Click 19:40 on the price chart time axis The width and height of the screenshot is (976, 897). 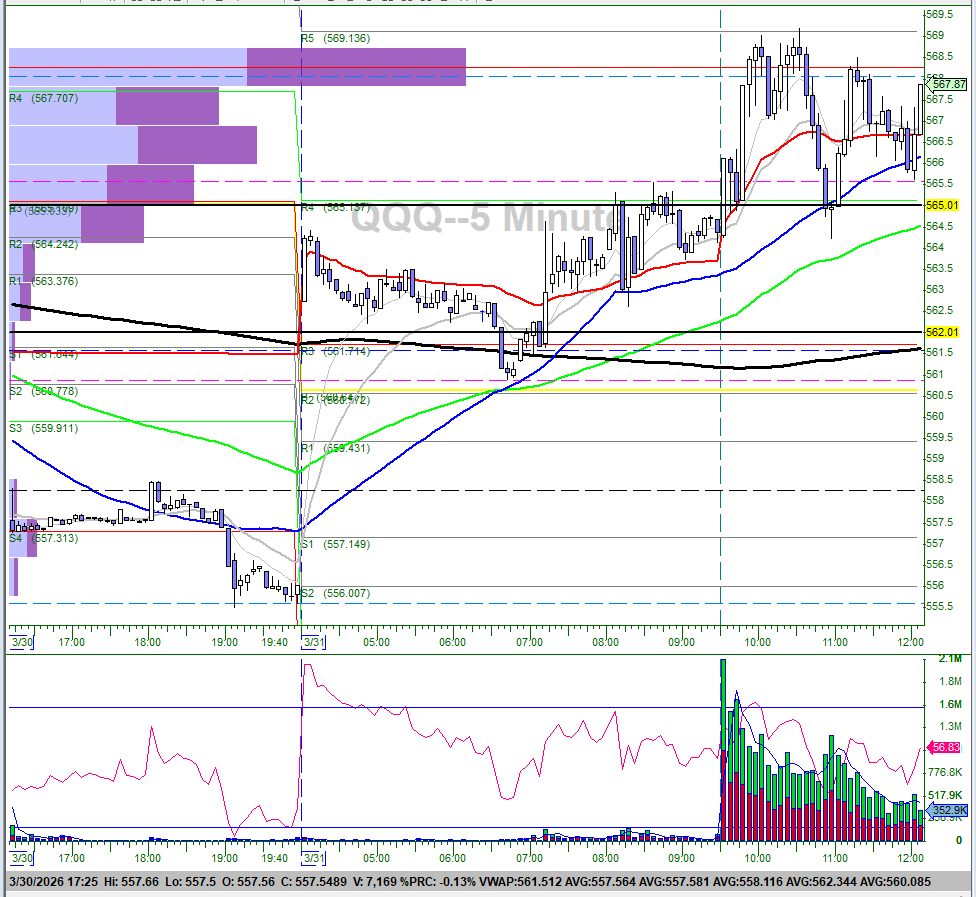(274, 642)
